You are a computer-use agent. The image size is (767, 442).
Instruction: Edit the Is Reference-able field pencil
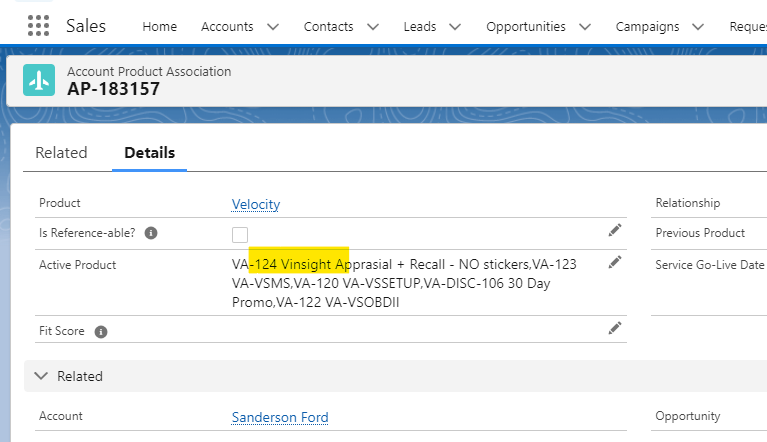click(615, 230)
